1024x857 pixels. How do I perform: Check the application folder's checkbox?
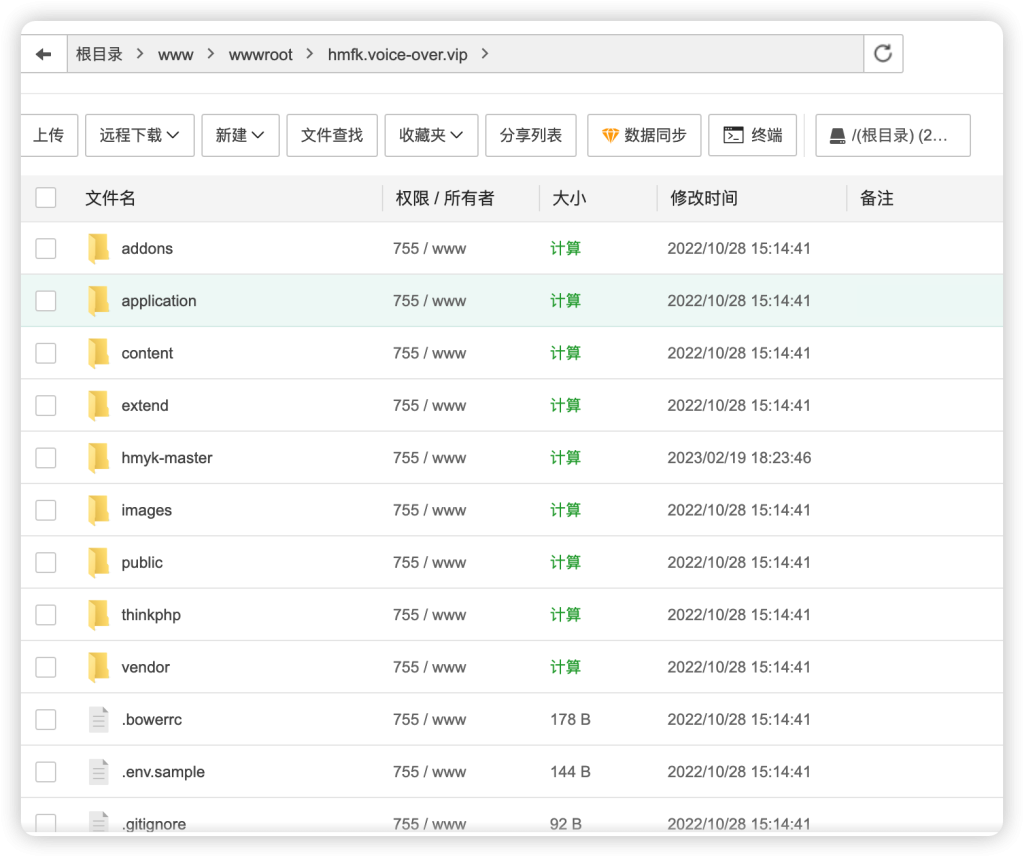46,300
